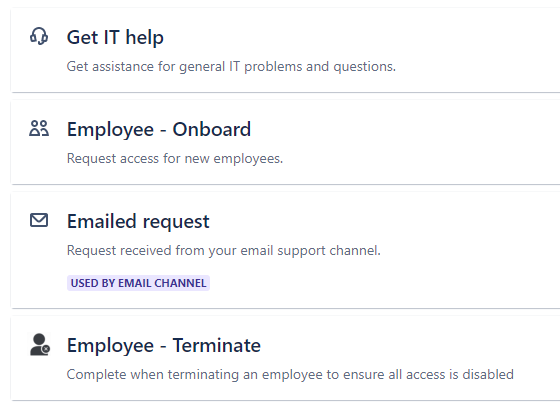Open the Get IT help title

point(115,37)
